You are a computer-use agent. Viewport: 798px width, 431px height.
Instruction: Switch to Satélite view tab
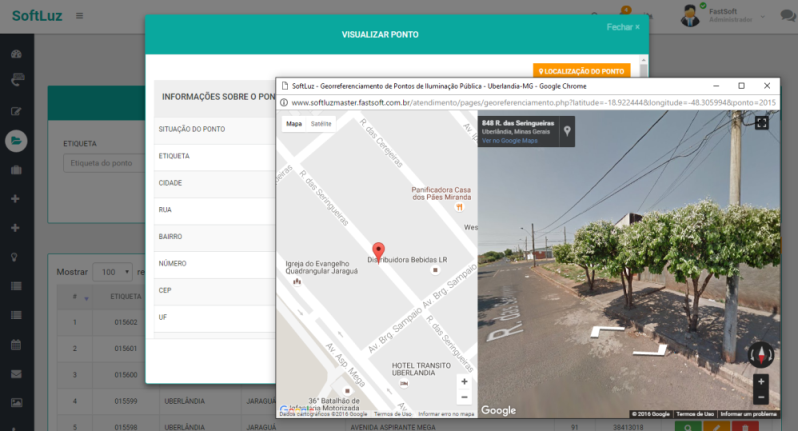[x=321, y=124]
